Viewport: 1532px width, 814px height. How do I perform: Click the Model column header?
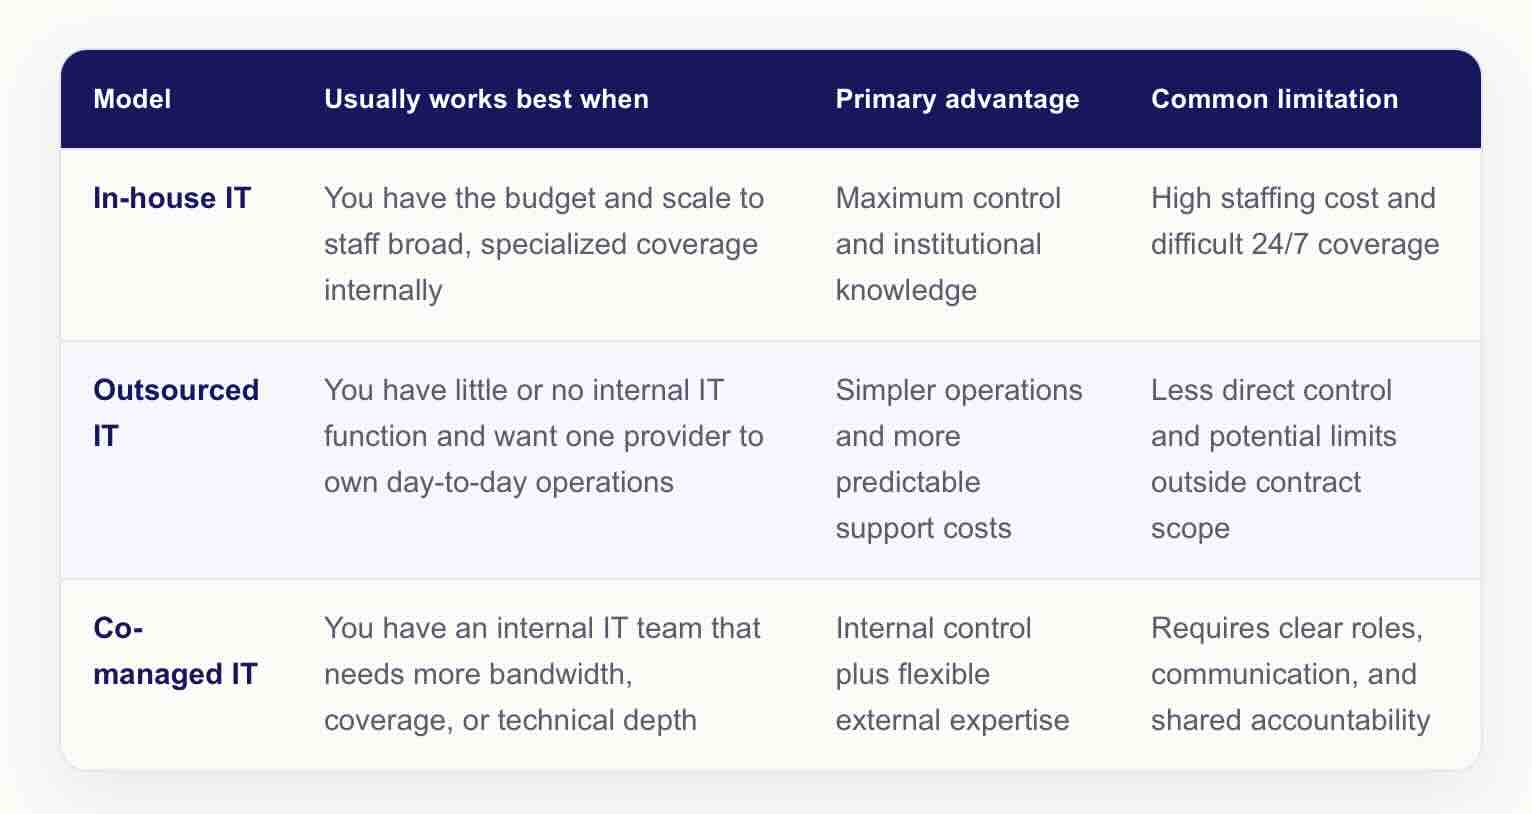[x=132, y=99]
